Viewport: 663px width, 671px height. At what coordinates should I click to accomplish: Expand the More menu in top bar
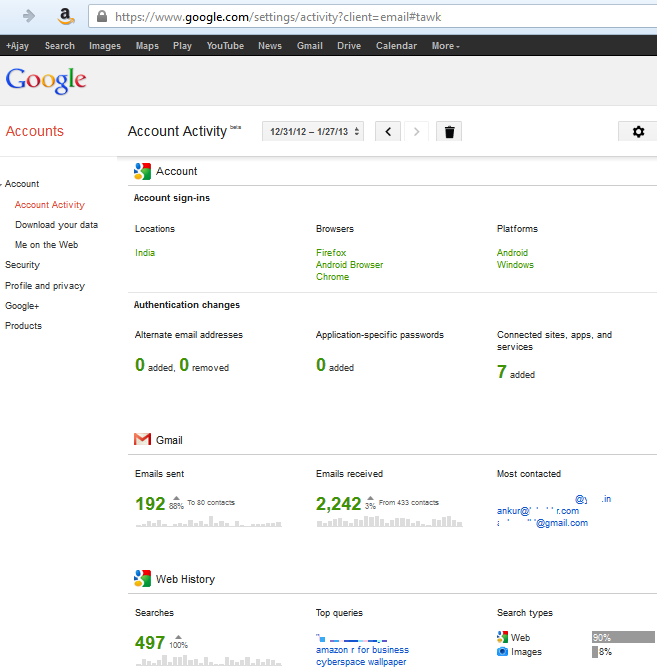446,46
